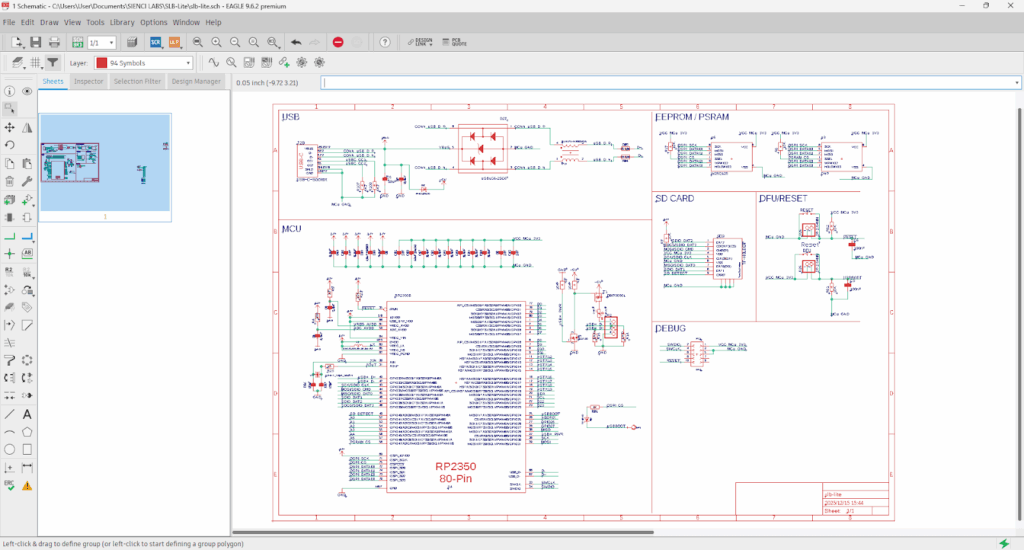1024x550 pixels.
Task: Toggle the Show eye icon tool
Action: tap(27, 91)
